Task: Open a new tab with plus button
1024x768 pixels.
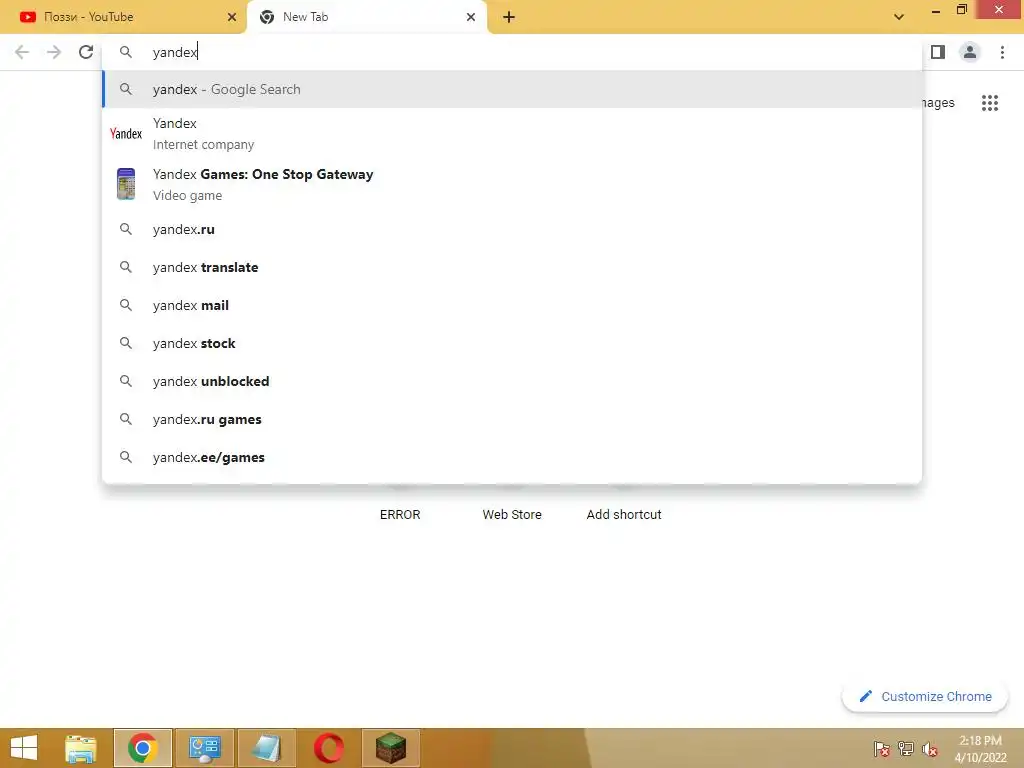Action: point(509,17)
